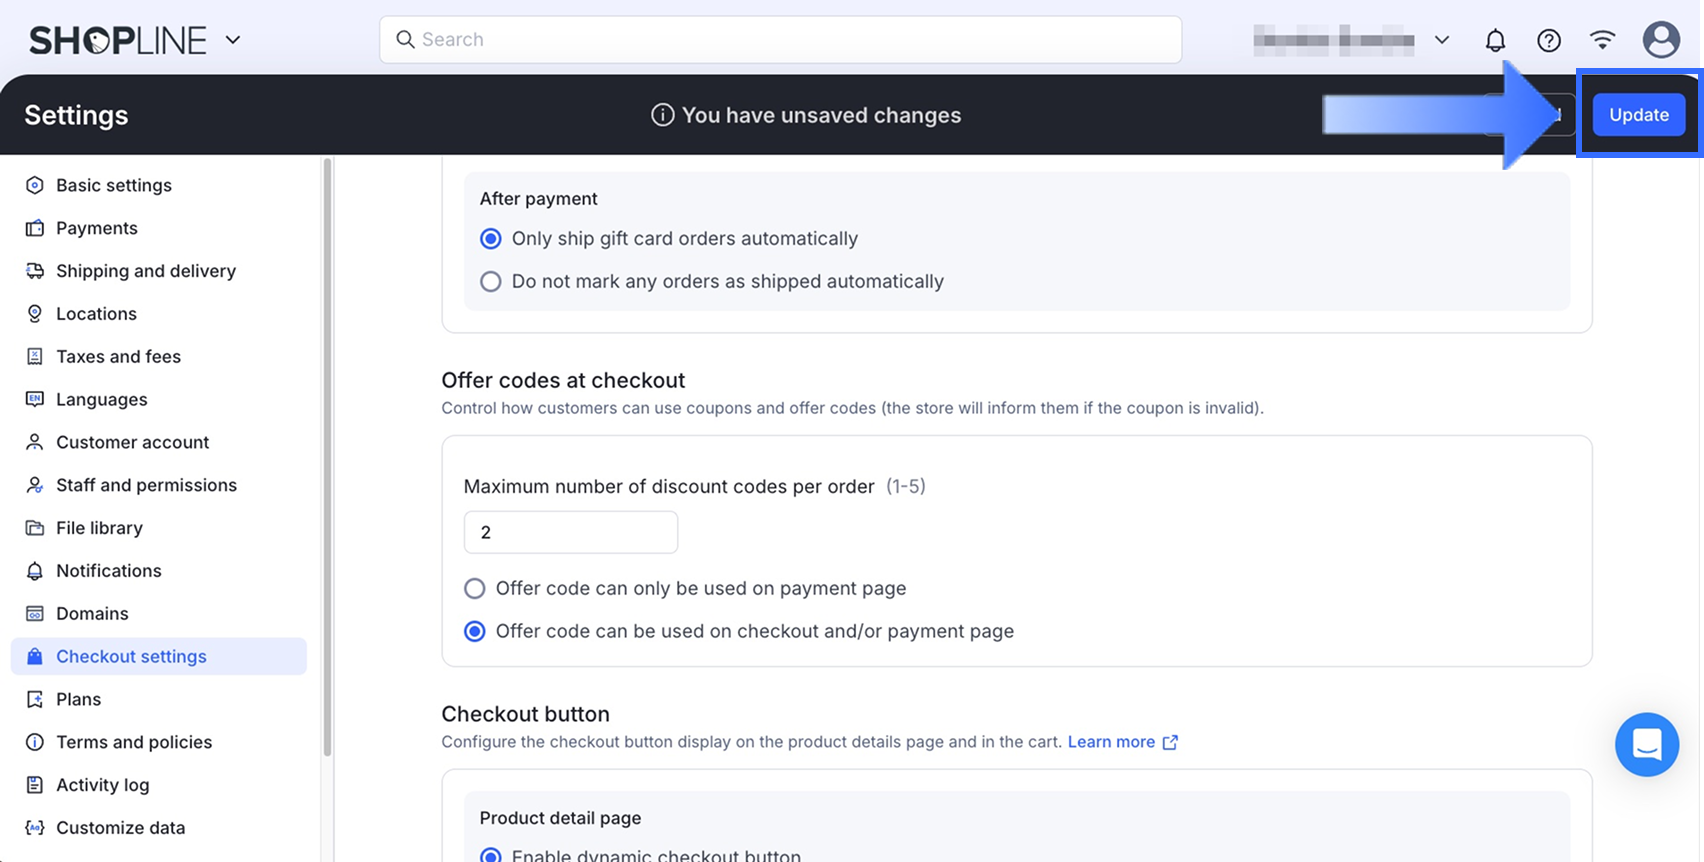
Task: Click the top Search box
Action: [780, 40]
